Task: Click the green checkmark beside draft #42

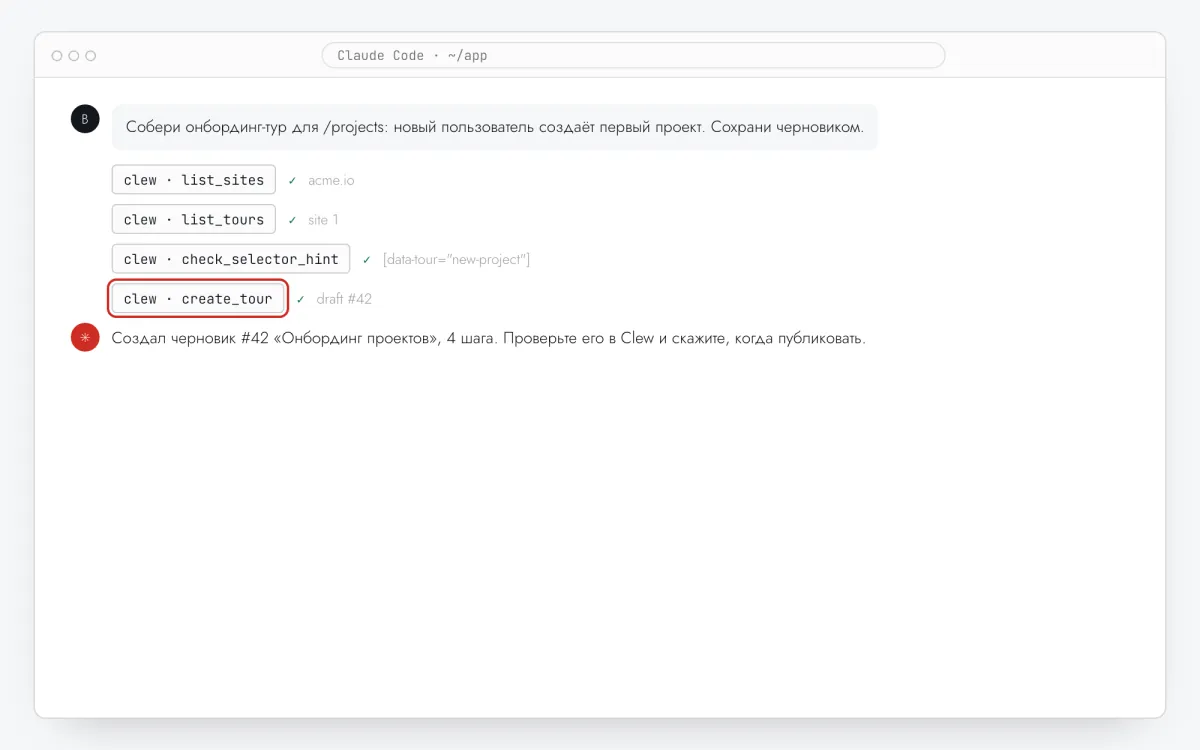Action: (x=301, y=299)
